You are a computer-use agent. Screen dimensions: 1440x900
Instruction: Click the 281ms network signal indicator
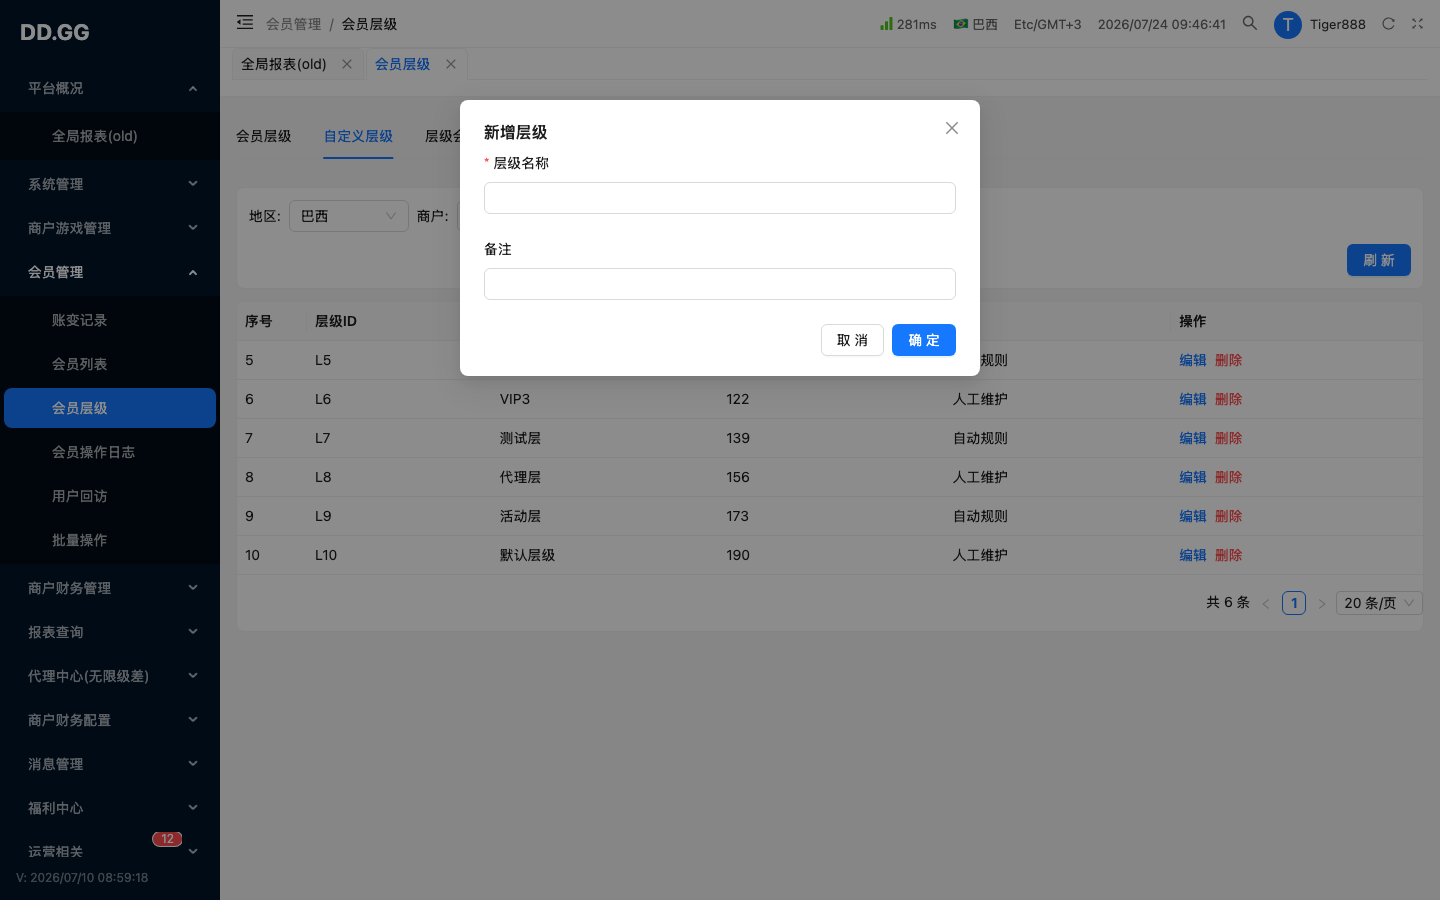coord(908,24)
